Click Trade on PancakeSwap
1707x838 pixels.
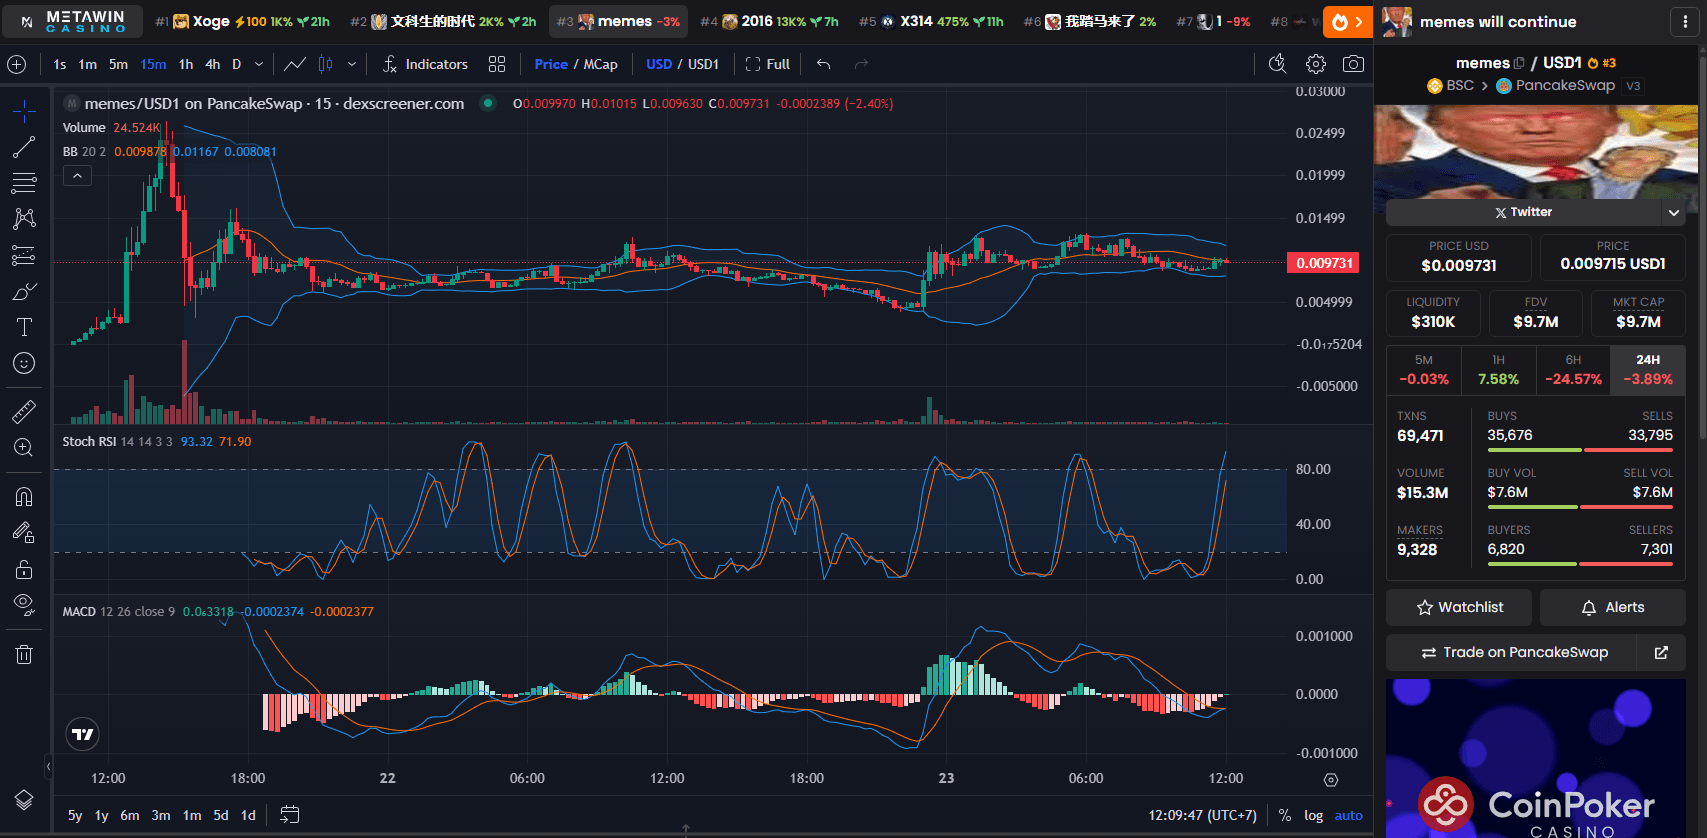click(x=1511, y=652)
